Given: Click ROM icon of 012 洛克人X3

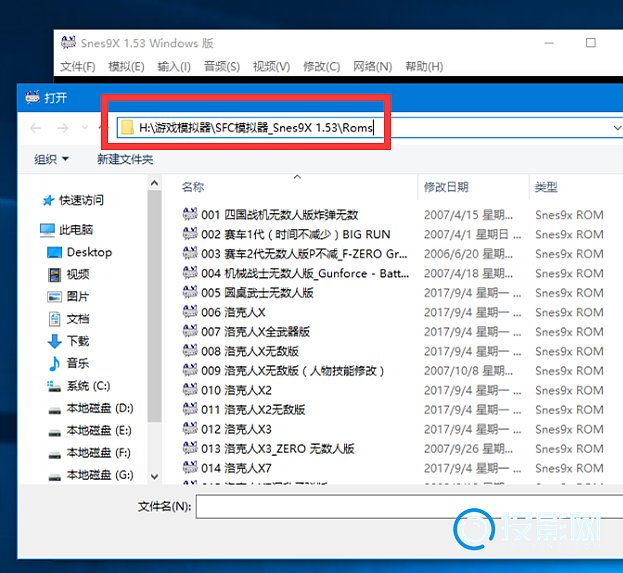Looking at the screenshot, I should (190, 428).
